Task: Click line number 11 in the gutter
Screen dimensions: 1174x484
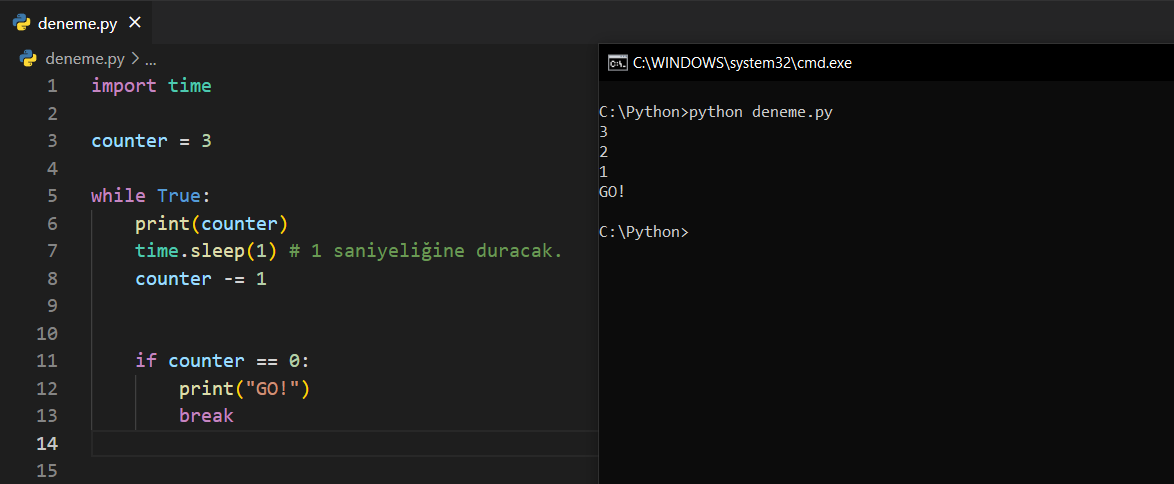Action: [47, 361]
